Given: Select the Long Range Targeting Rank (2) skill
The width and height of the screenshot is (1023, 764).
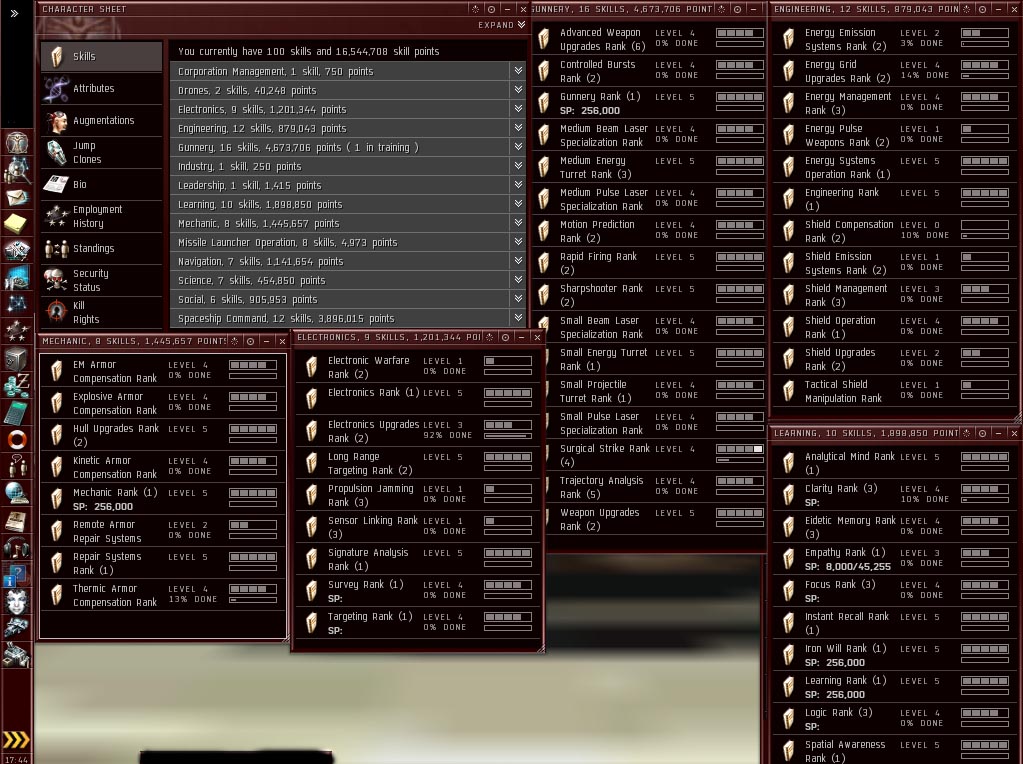Looking at the screenshot, I should pyautogui.click(x=418, y=463).
